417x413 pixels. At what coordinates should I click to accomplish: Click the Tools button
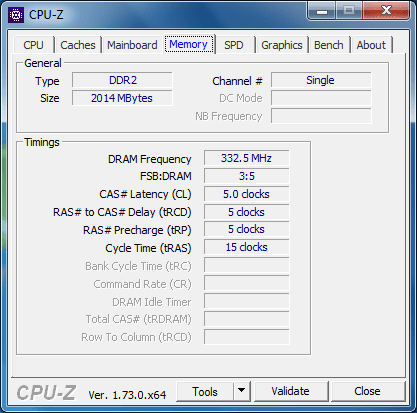pyautogui.click(x=205, y=392)
